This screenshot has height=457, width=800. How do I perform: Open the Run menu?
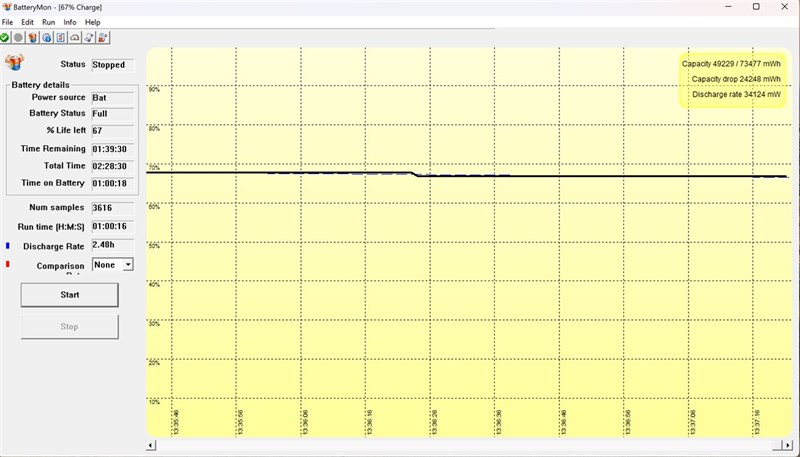click(48, 22)
